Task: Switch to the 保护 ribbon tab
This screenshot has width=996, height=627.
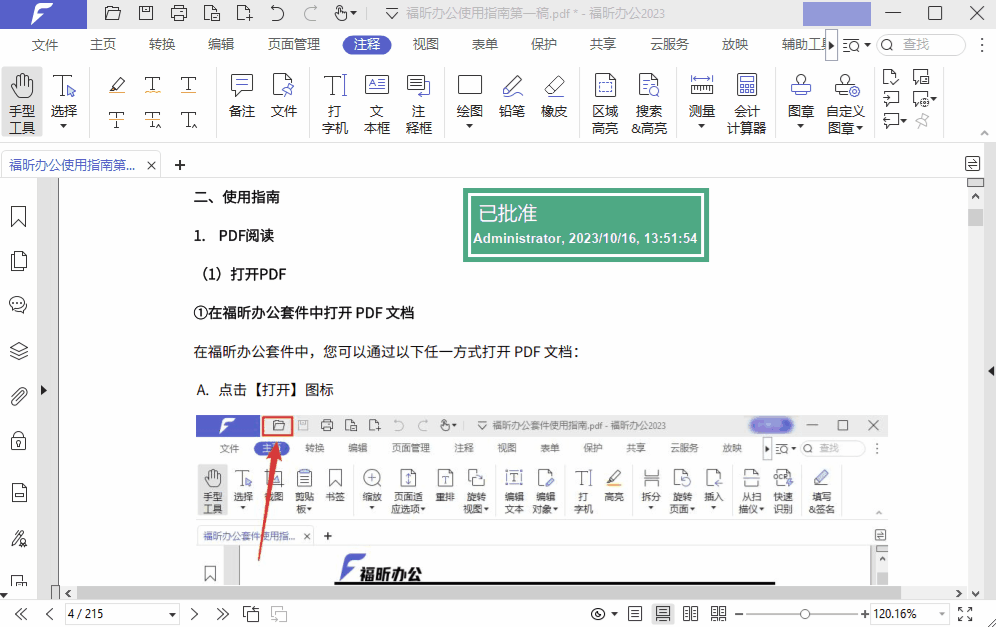Action: point(544,44)
